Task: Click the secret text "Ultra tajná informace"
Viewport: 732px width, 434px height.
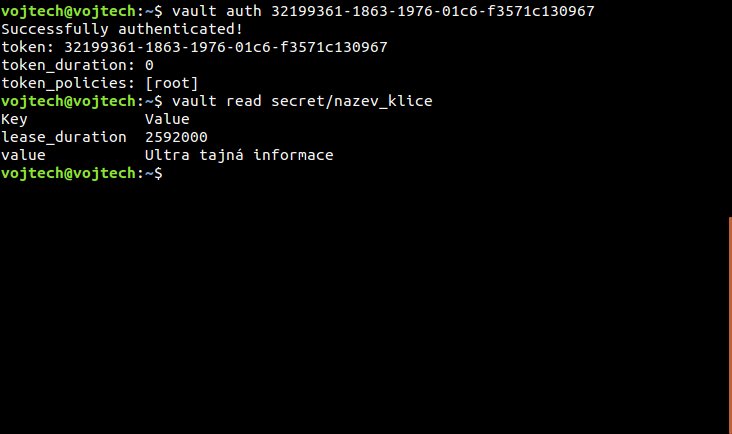Action: (x=239, y=155)
